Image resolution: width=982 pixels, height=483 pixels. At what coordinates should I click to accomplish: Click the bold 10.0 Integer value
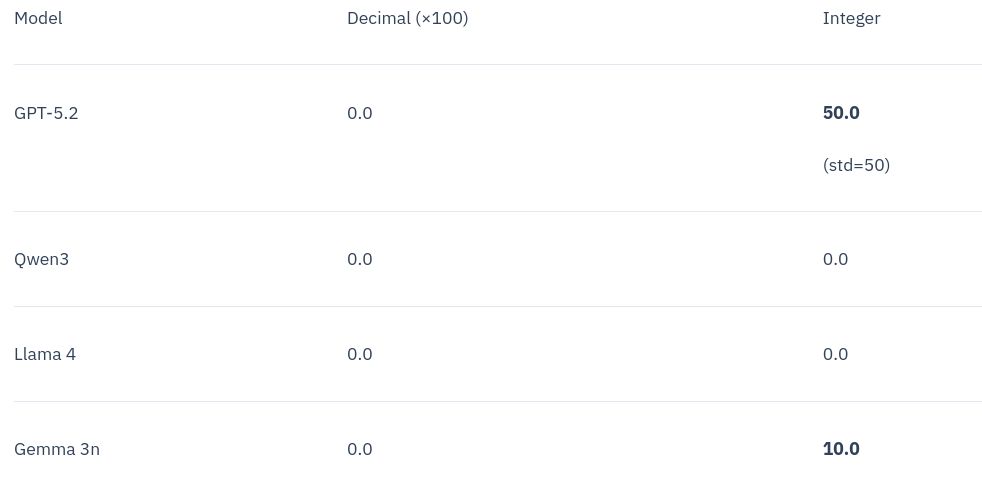pyautogui.click(x=841, y=449)
